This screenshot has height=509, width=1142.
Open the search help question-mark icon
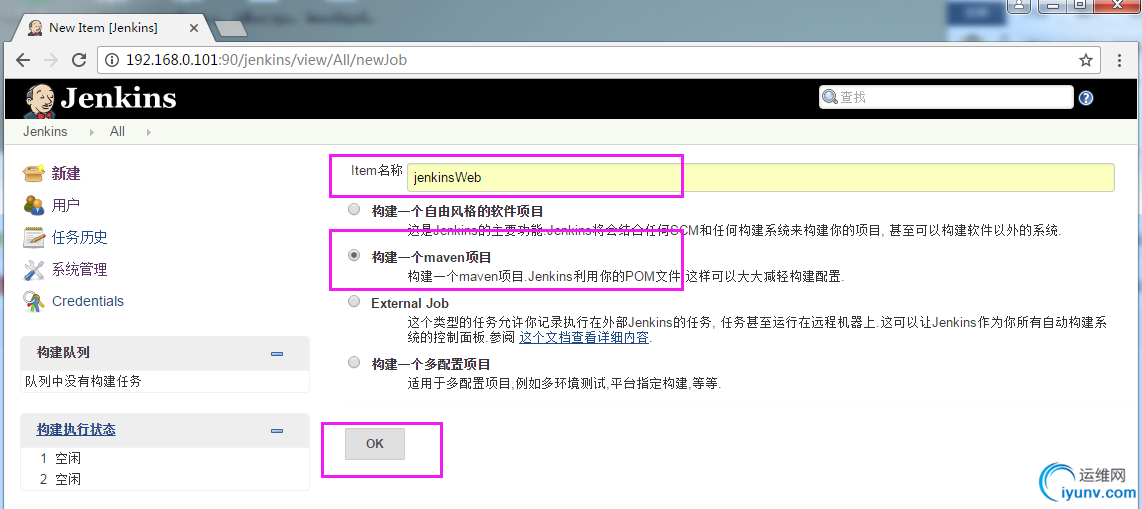[1086, 98]
